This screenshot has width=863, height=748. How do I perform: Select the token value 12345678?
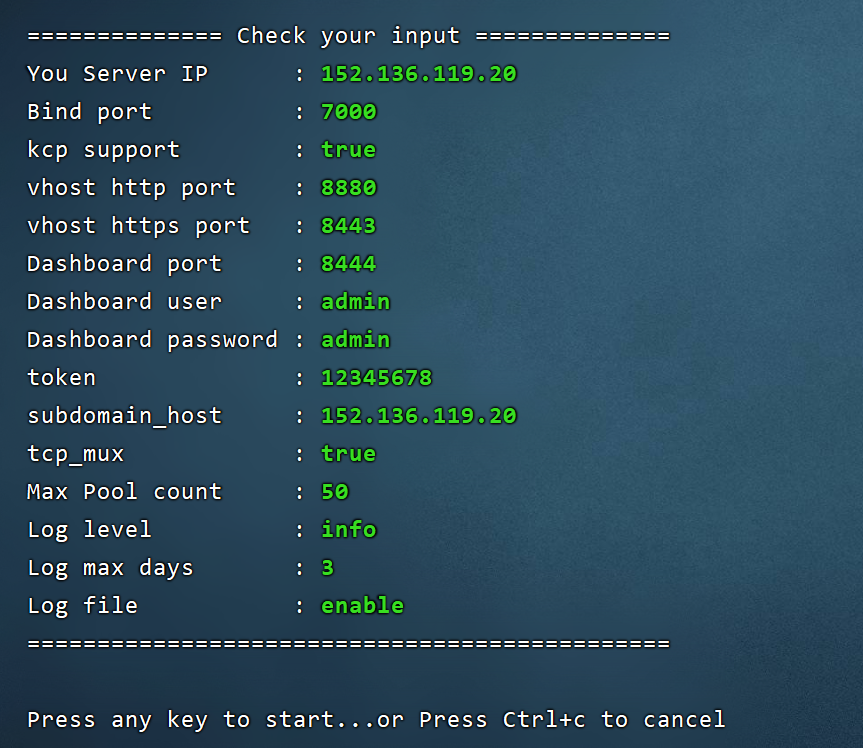coord(377,378)
